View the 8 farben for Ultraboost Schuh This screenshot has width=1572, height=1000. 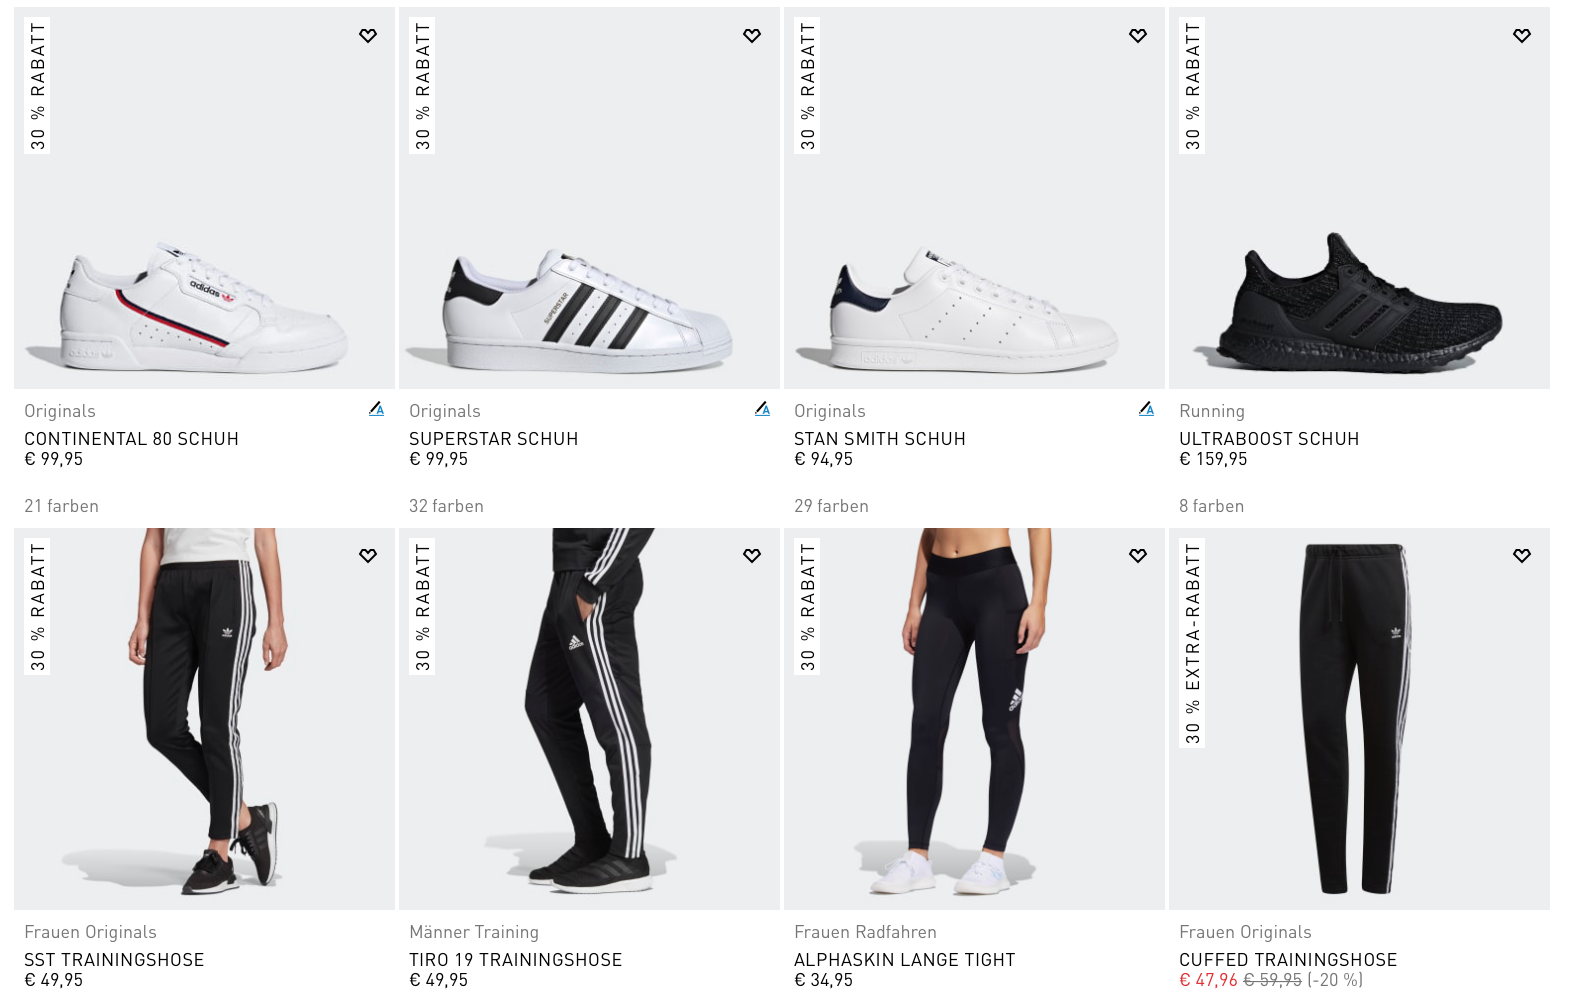1212,506
